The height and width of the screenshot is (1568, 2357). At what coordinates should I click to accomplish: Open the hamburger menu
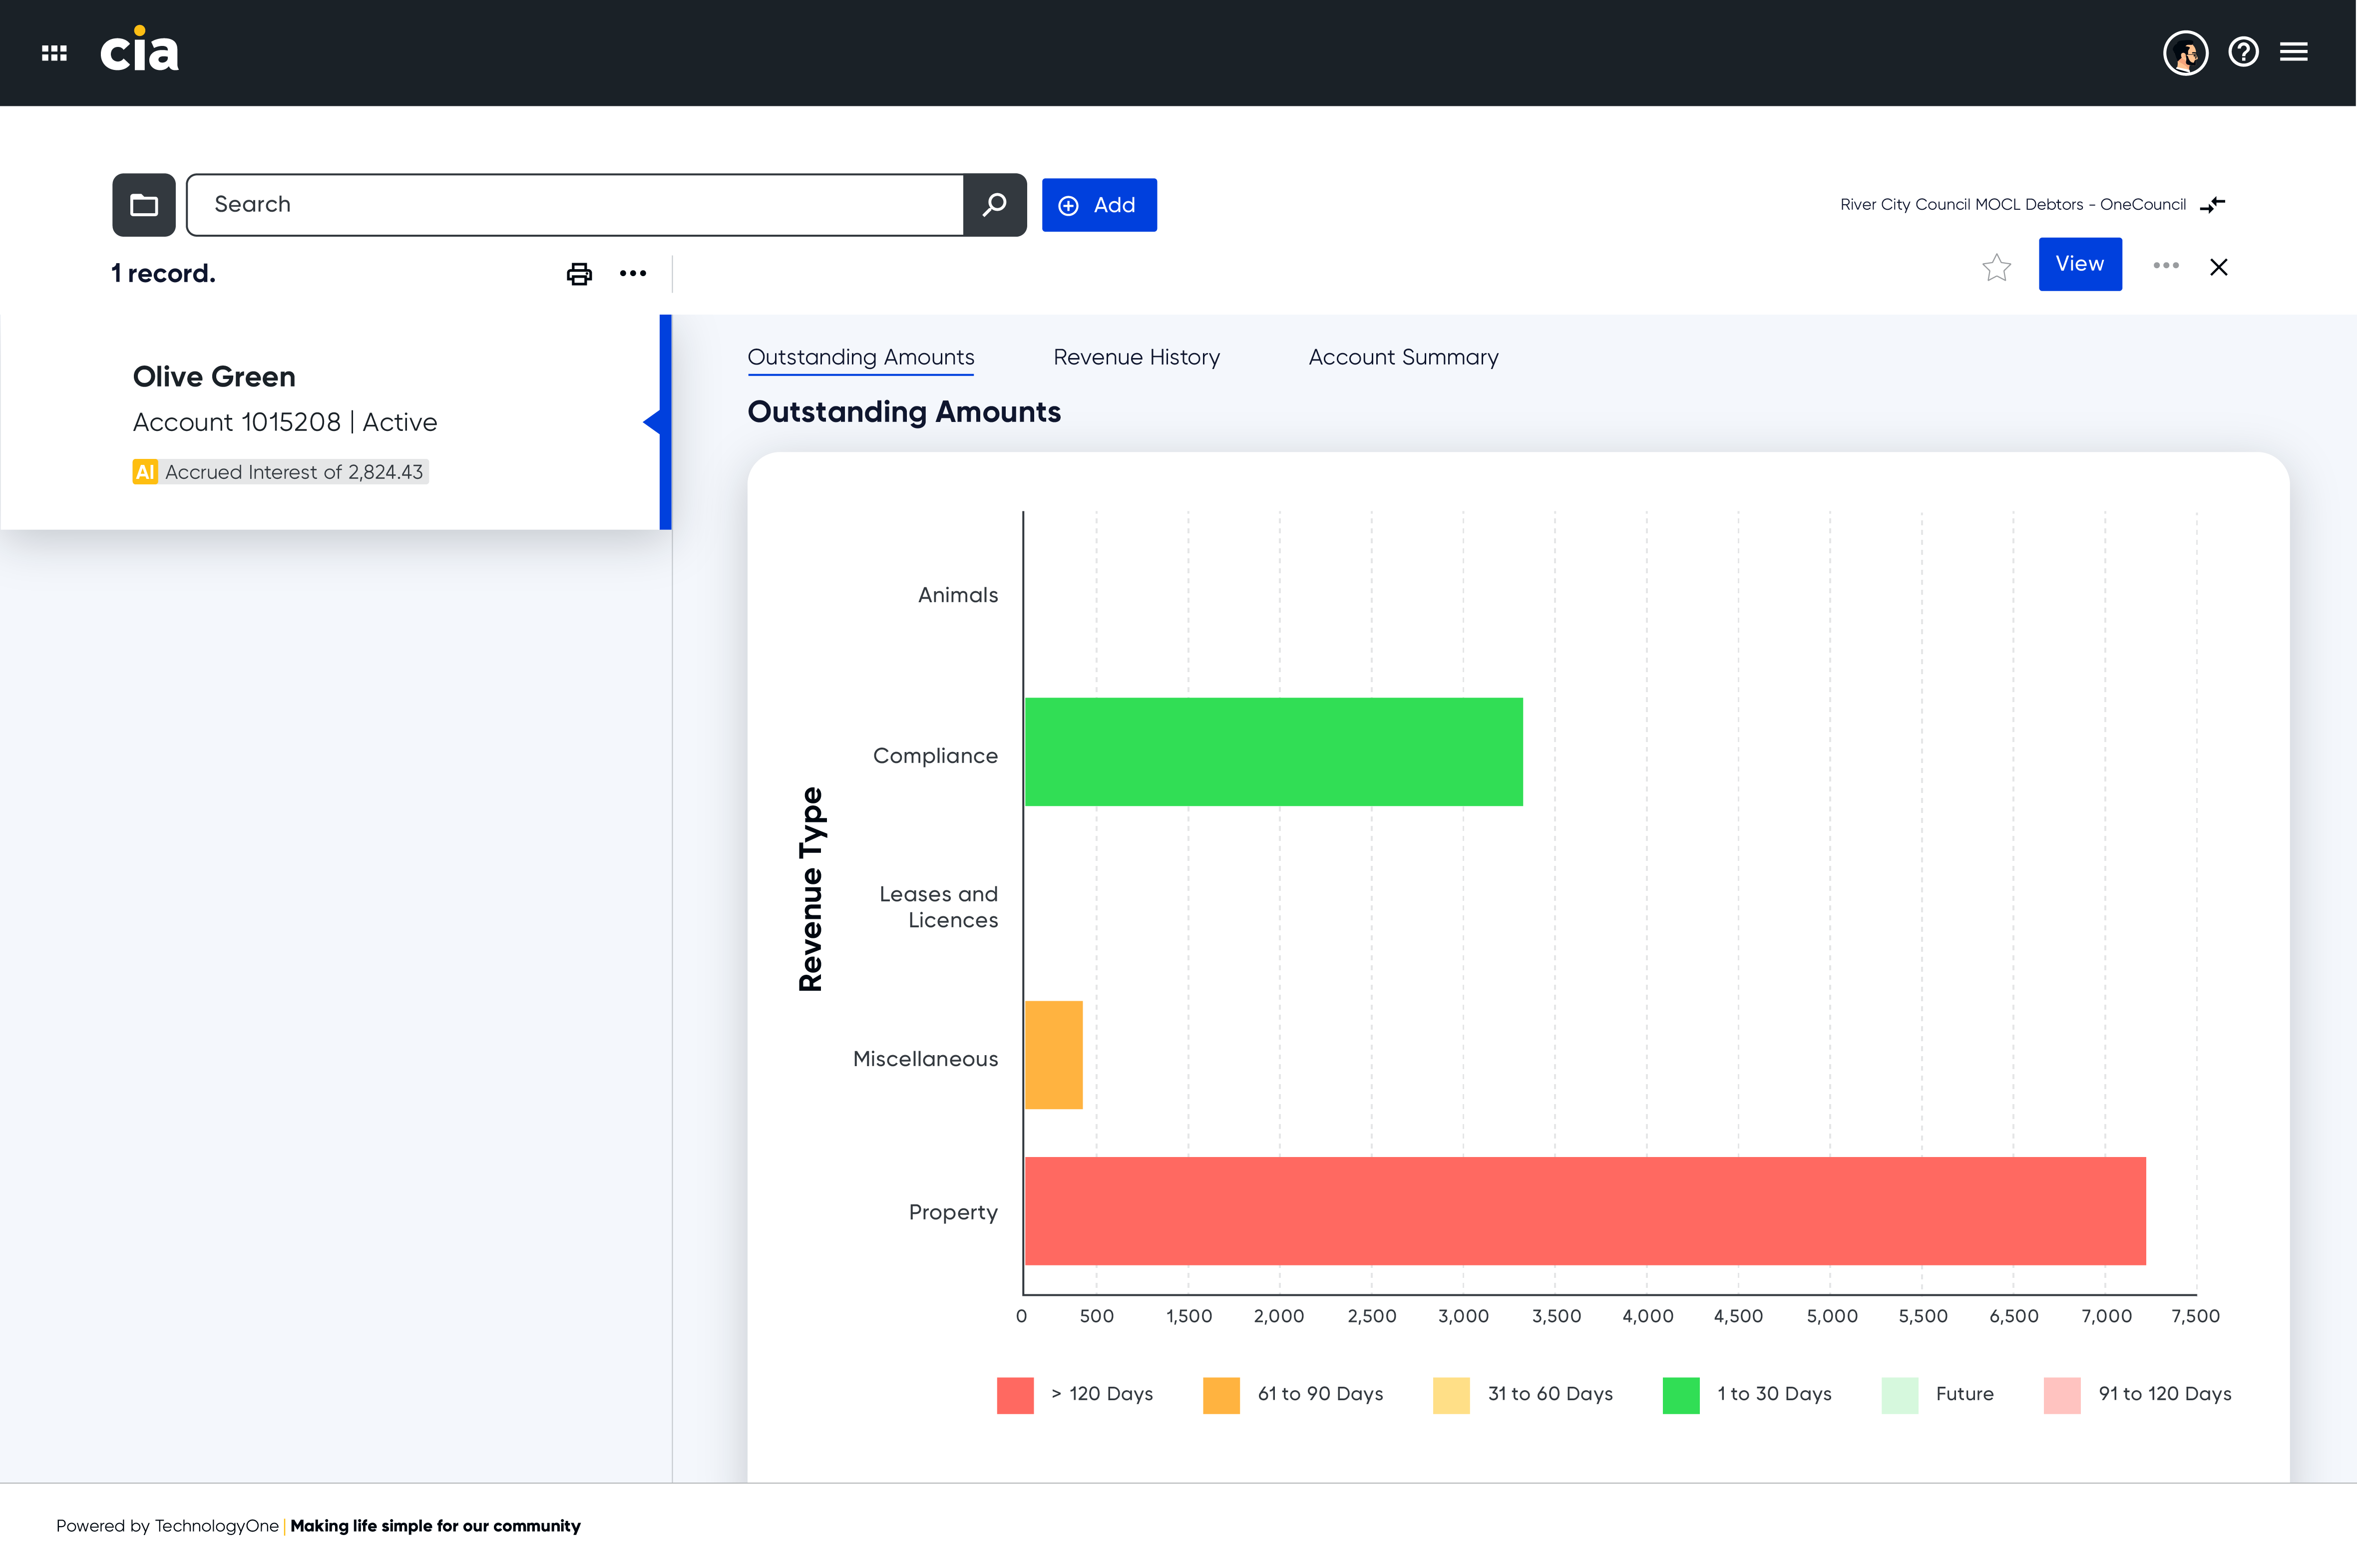pos(2294,52)
